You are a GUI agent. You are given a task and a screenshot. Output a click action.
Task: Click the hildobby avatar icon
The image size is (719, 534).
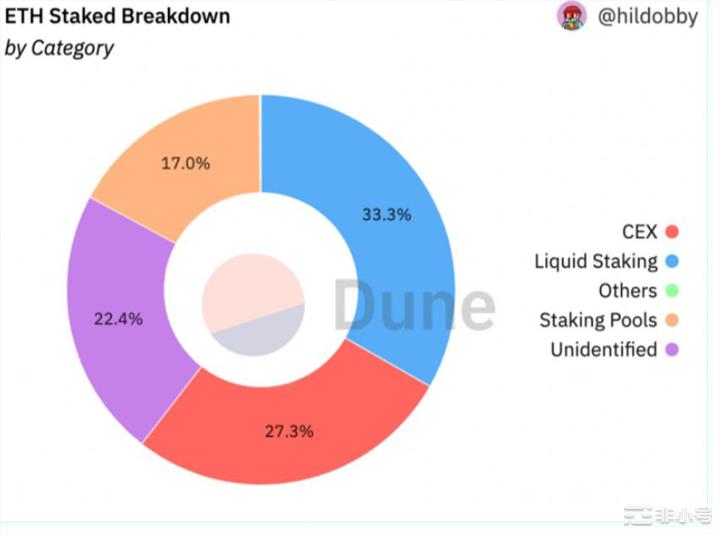[x=572, y=17]
